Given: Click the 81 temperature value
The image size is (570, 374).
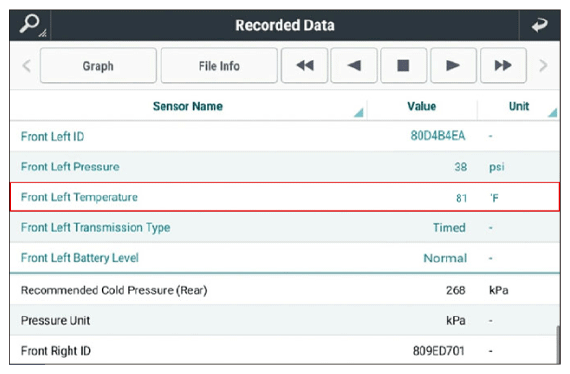Looking at the screenshot, I should pos(461,198).
